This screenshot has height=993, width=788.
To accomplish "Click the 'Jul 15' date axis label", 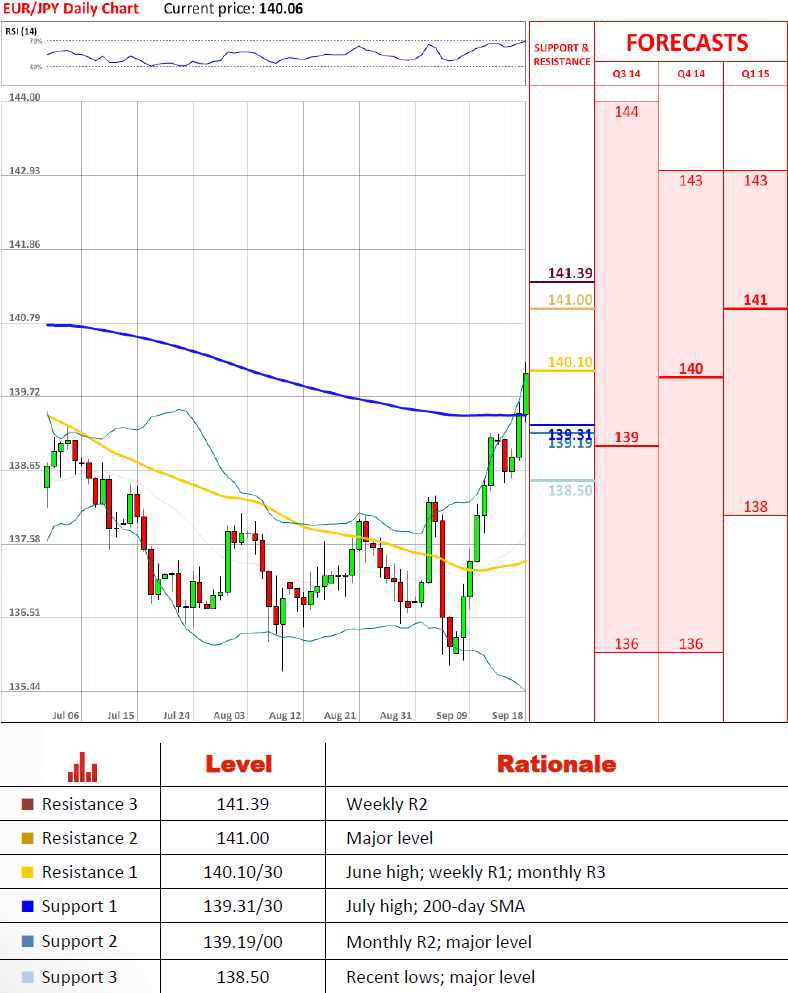I will click(120, 715).
